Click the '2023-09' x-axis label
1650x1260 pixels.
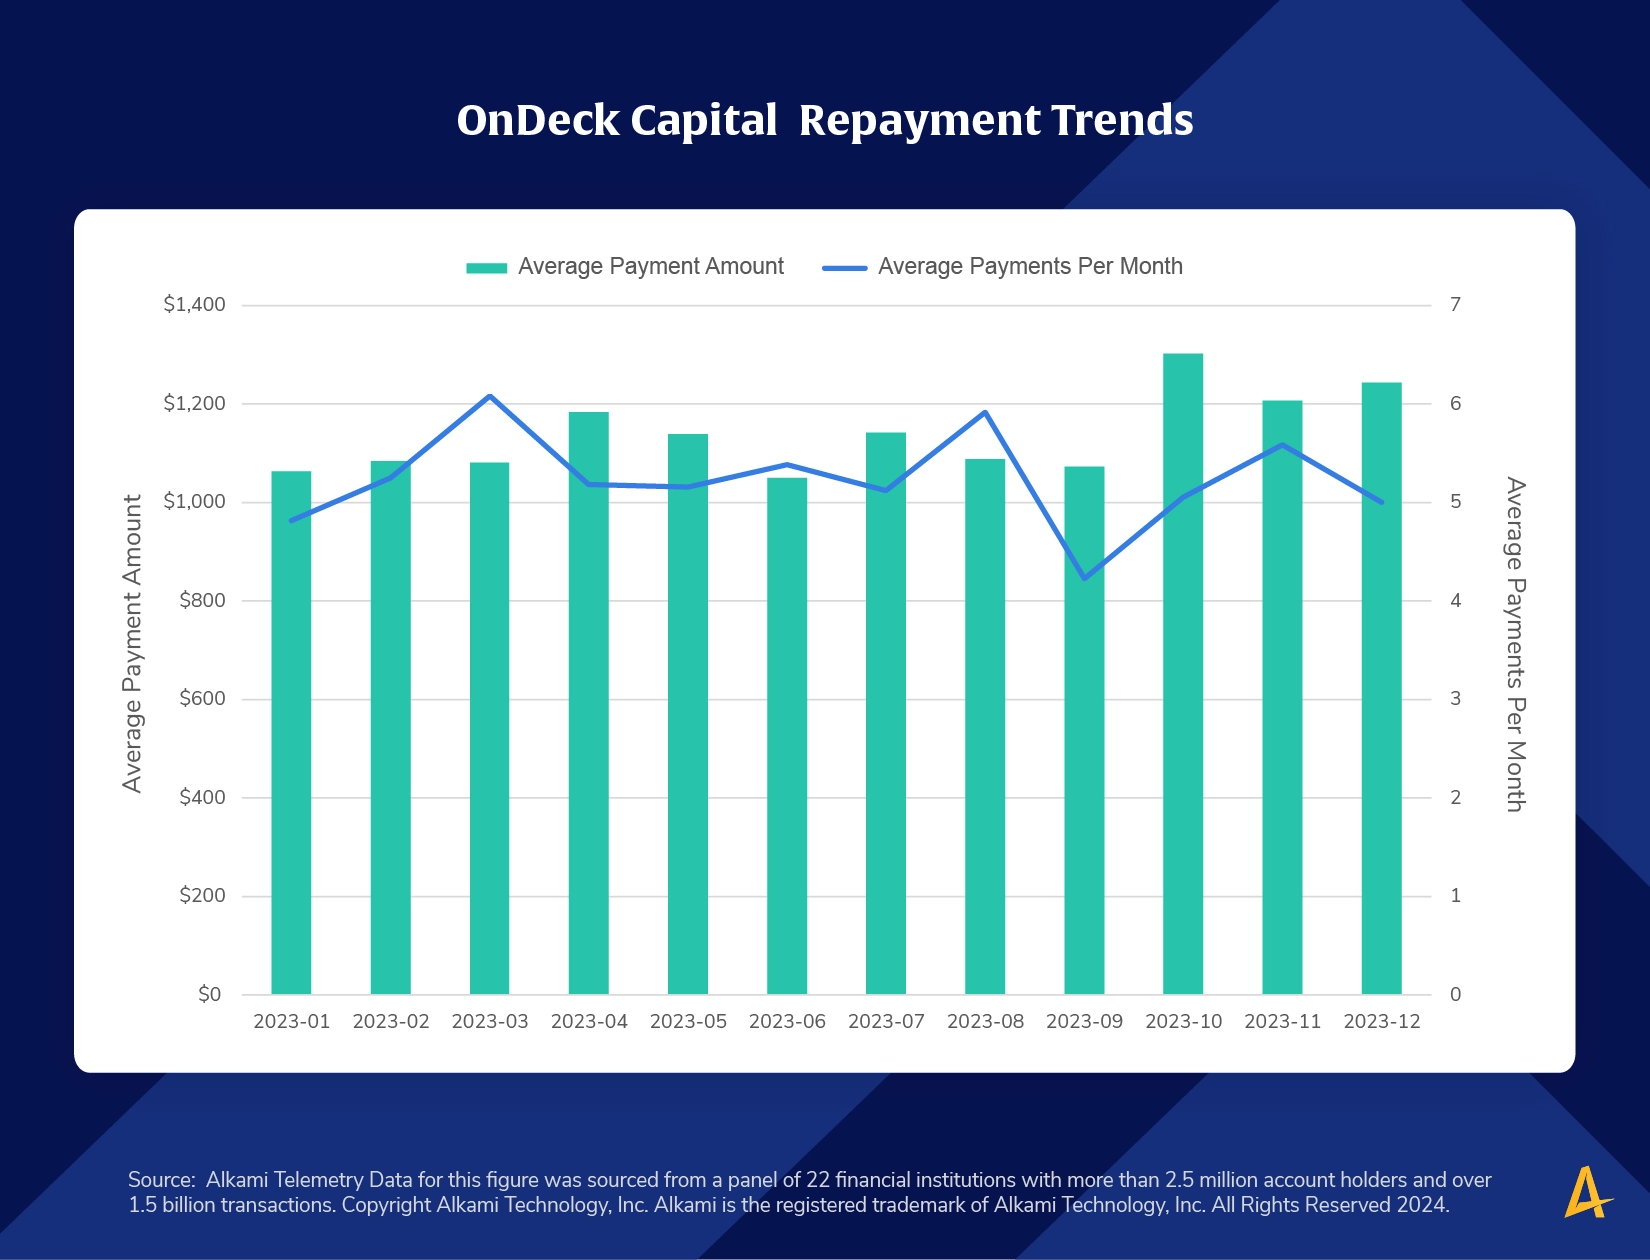click(1084, 1022)
